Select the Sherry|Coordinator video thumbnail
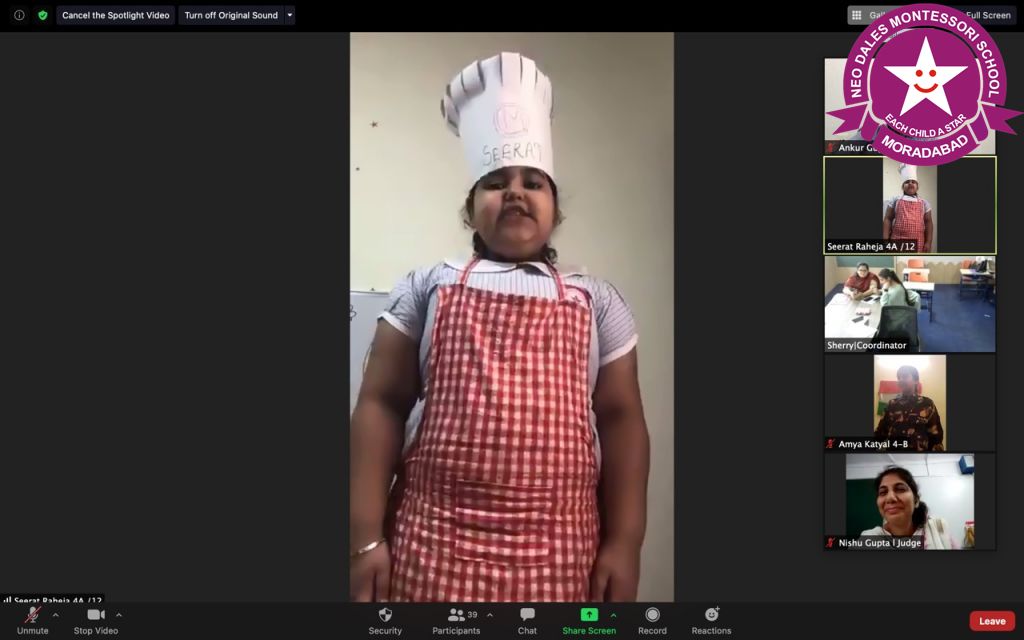Image resolution: width=1024 pixels, height=640 pixels. click(x=910, y=304)
